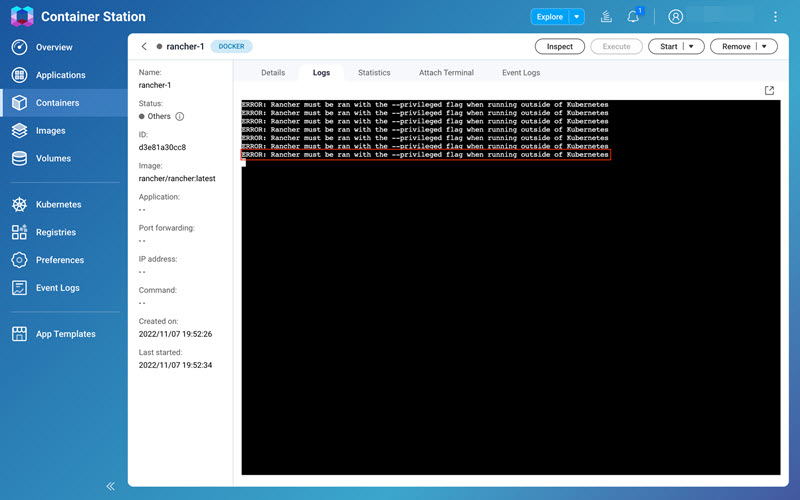Collapse the sidebar with double chevron
Screen dimensions: 800x500
(111, 486)
